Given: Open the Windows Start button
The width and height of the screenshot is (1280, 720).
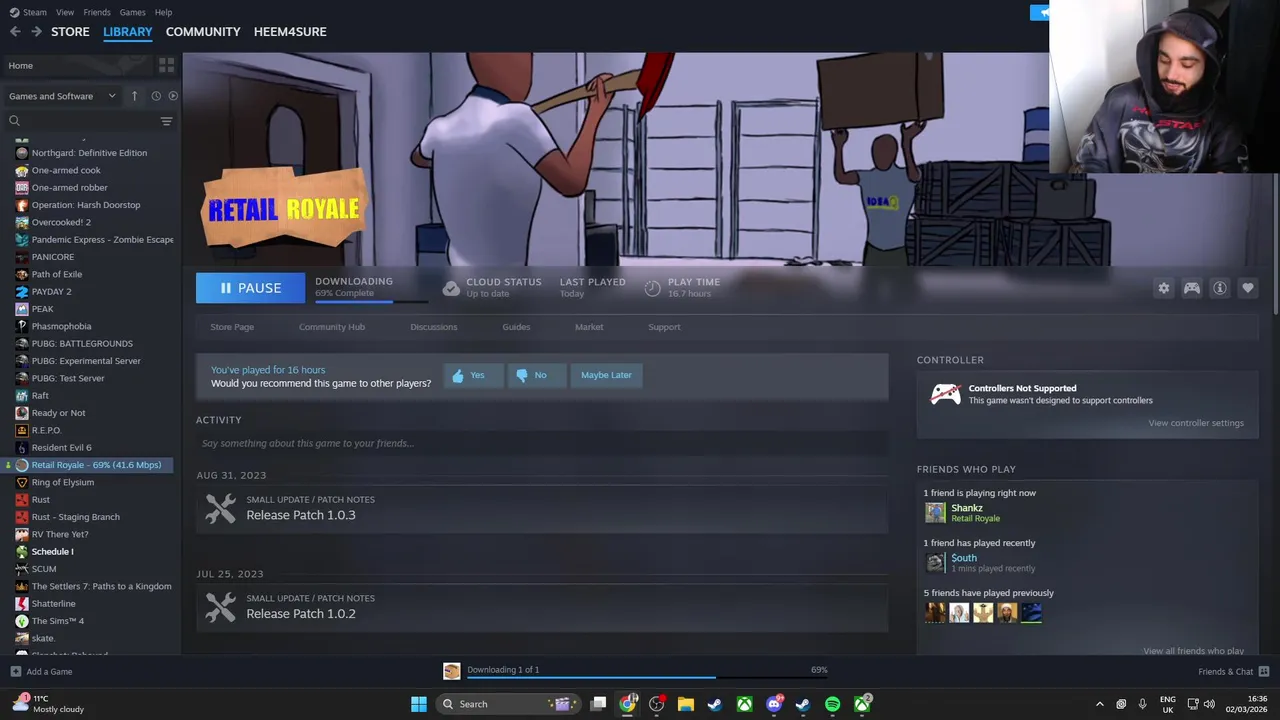Looking at the screenshot, I should pos(419,704).
